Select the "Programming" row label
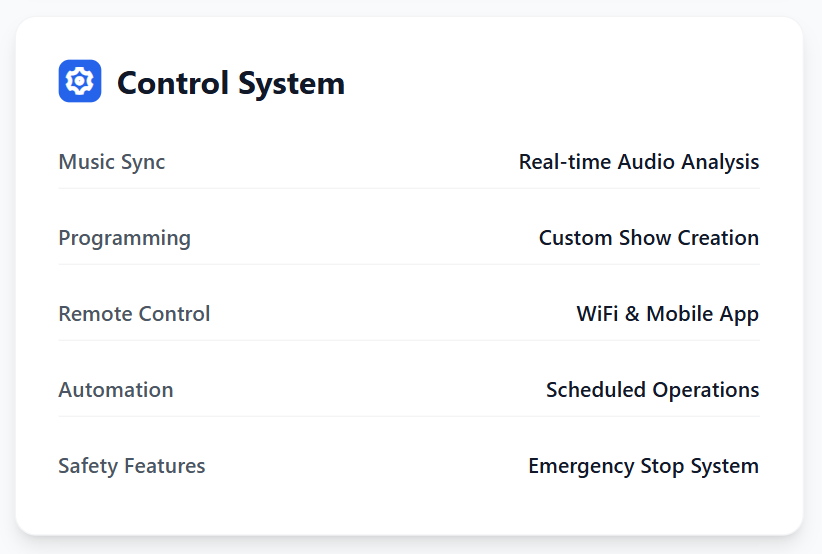Screen dimensions: 822x554 [x=125, y=238]
